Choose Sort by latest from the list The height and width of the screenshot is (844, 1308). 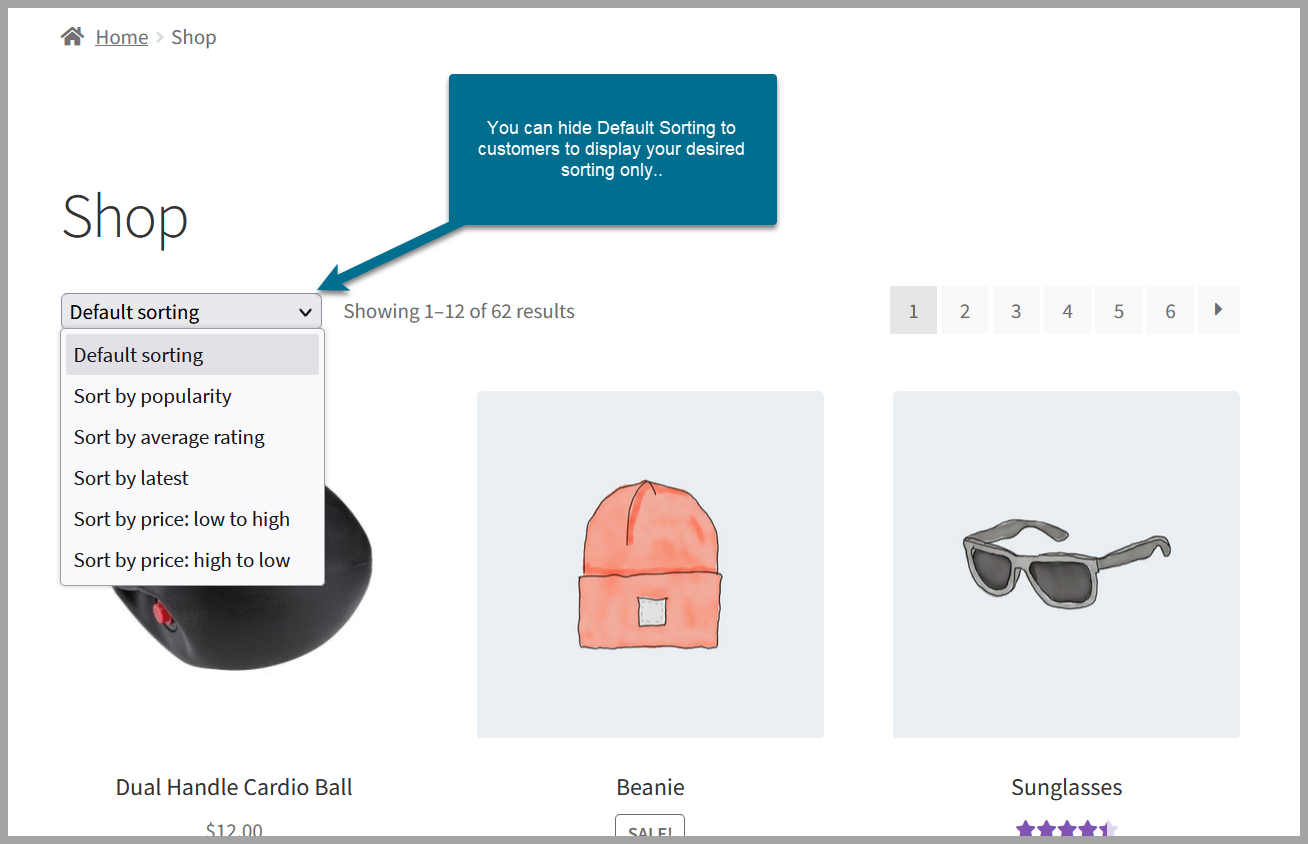[130, 478]
